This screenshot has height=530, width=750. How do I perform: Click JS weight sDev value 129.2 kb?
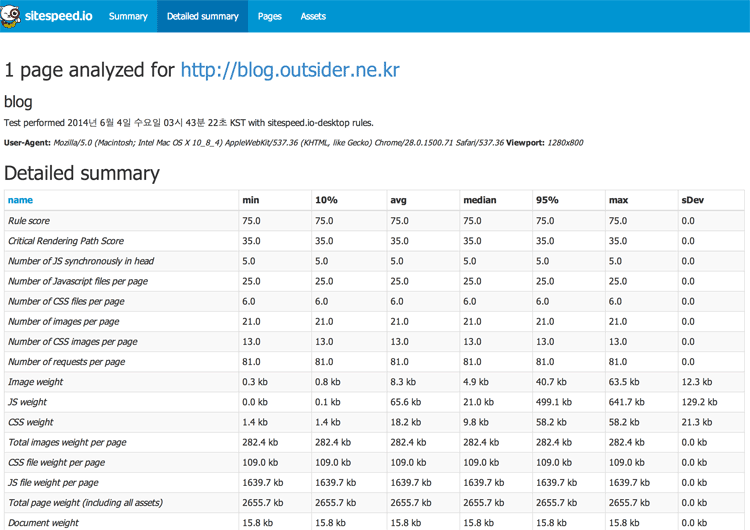[x=699, y=401]
